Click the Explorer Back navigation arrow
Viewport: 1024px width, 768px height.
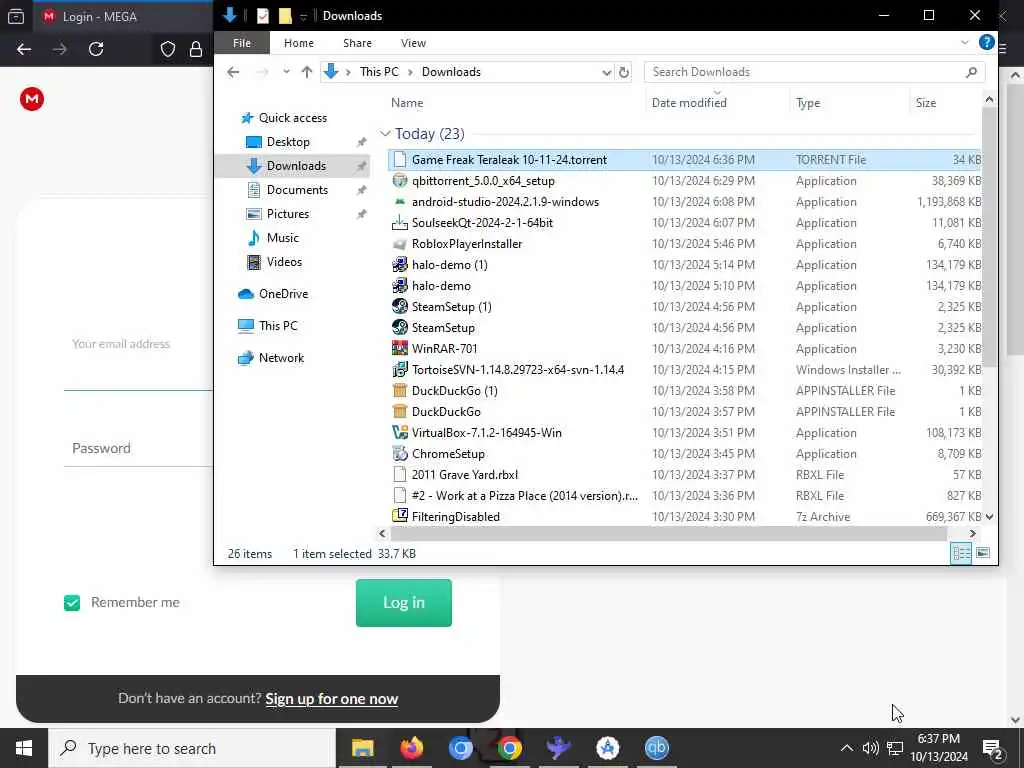pos(233,72)
